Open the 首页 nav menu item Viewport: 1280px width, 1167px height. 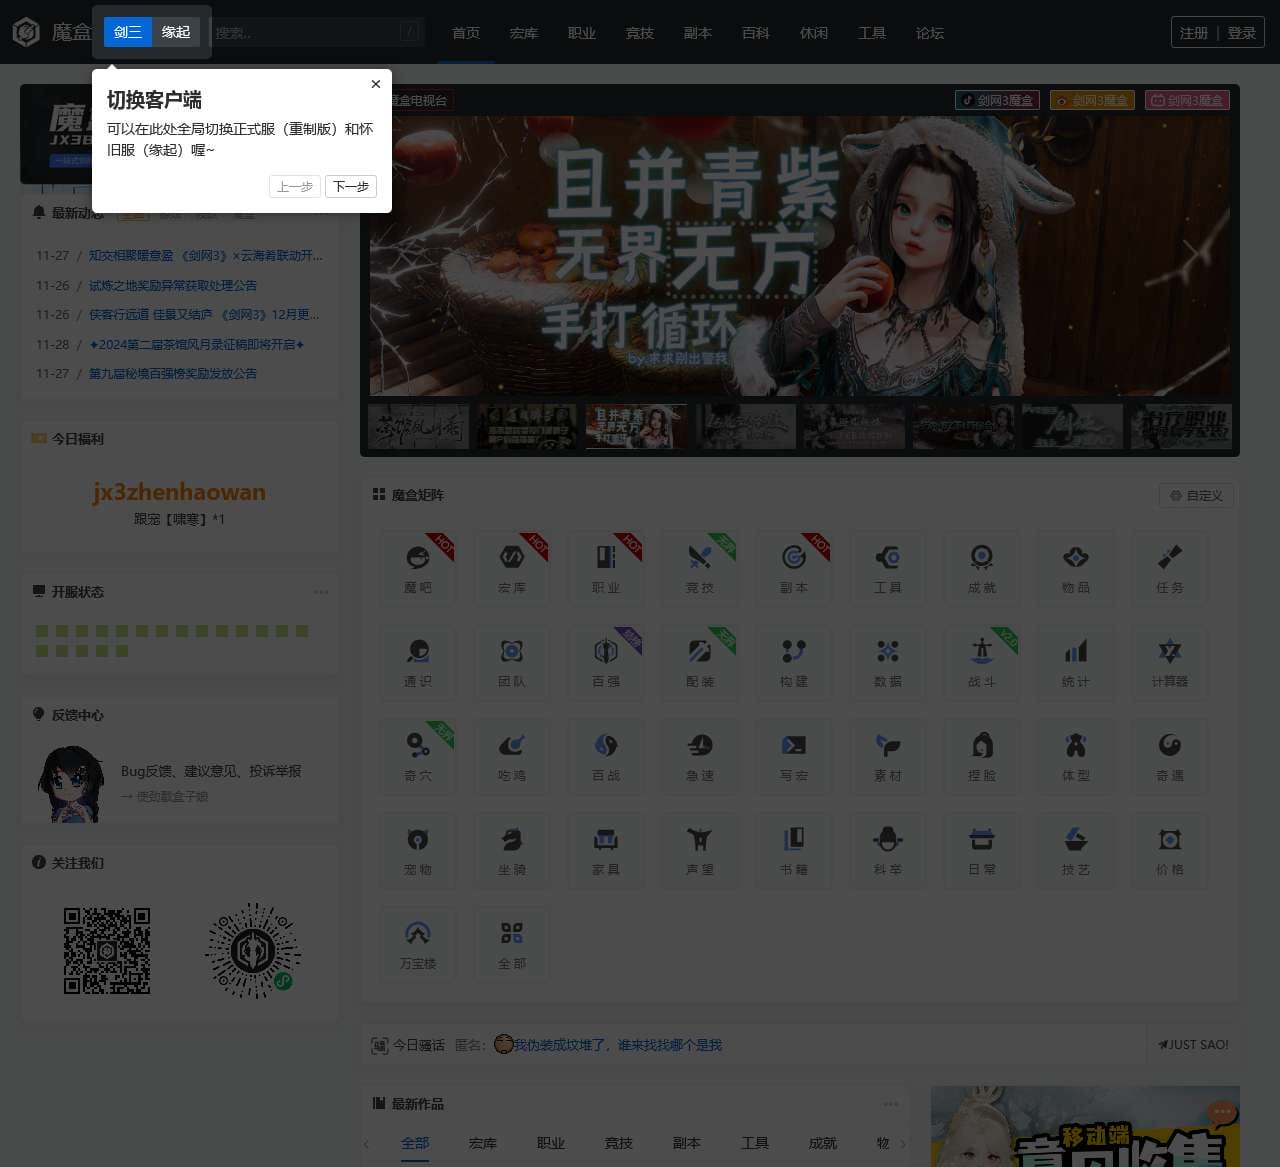click(466, 33)
